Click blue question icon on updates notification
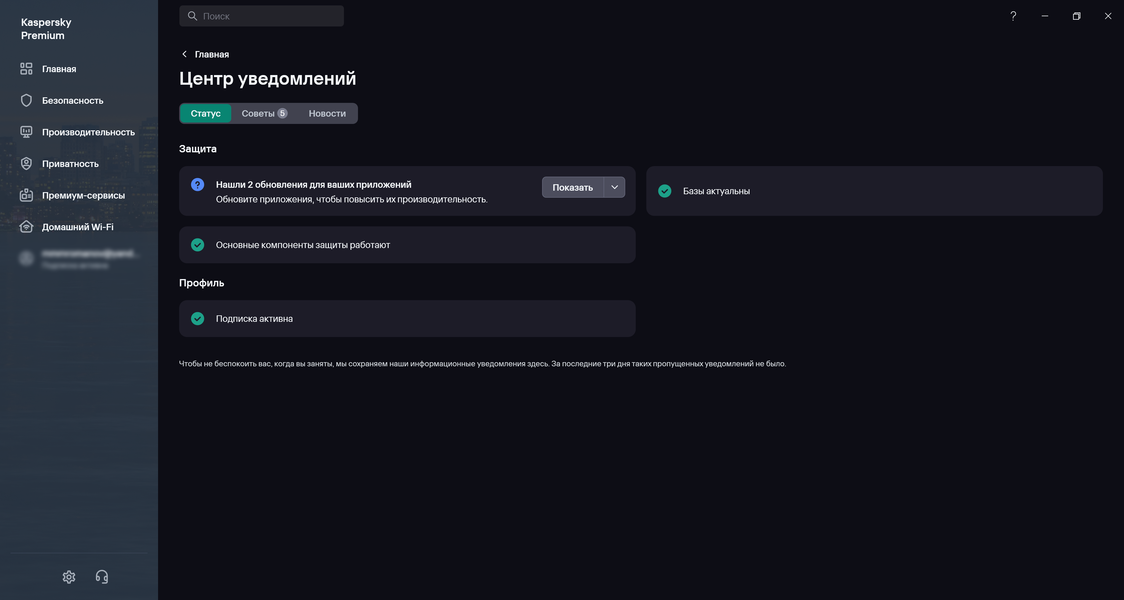This screenshot has width=1124, height=600. 197,185
